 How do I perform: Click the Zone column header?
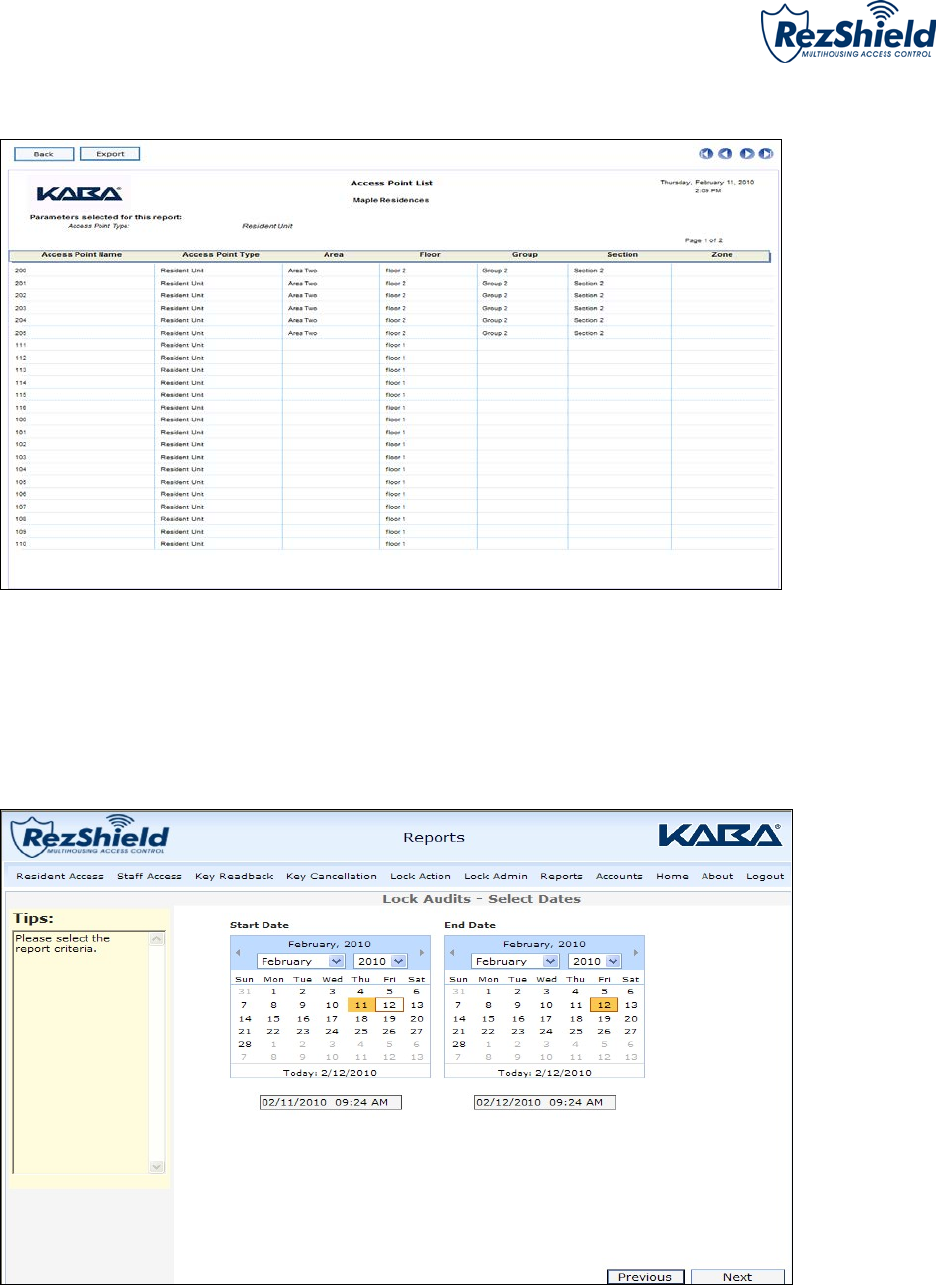coord(721,255)
